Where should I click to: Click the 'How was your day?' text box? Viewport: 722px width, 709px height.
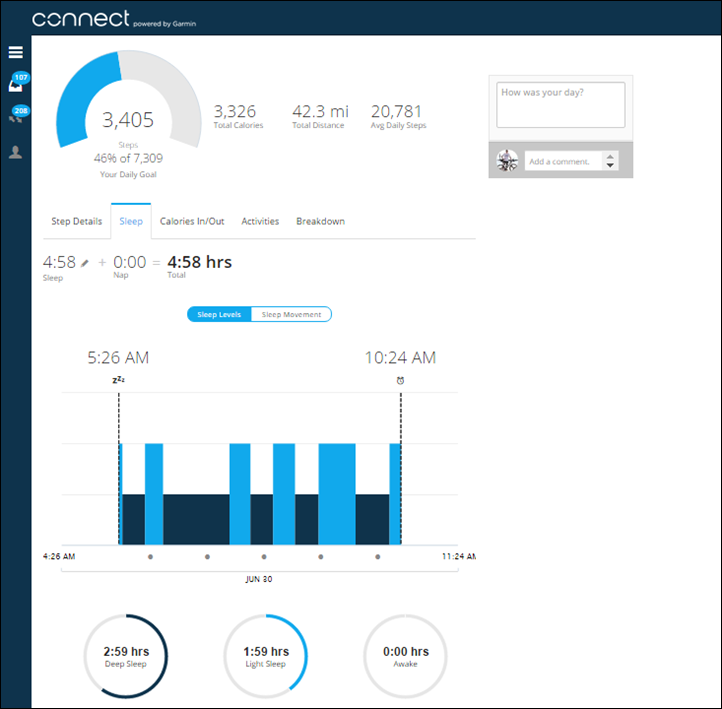point(561,105)
